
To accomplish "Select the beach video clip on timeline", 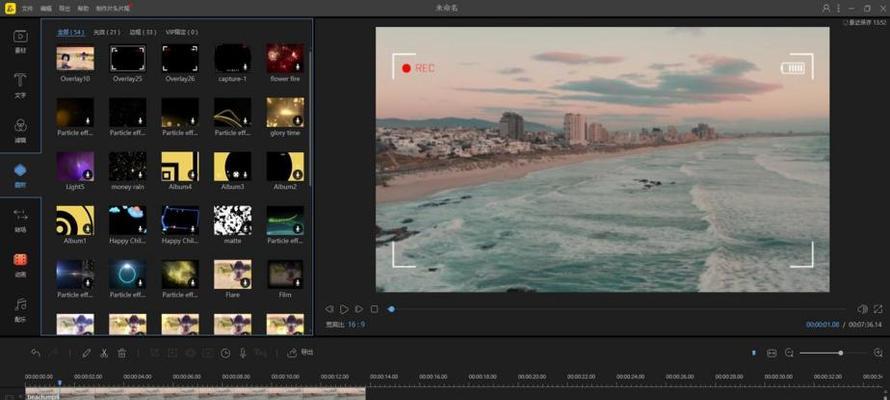I will [x=195, y=393].
